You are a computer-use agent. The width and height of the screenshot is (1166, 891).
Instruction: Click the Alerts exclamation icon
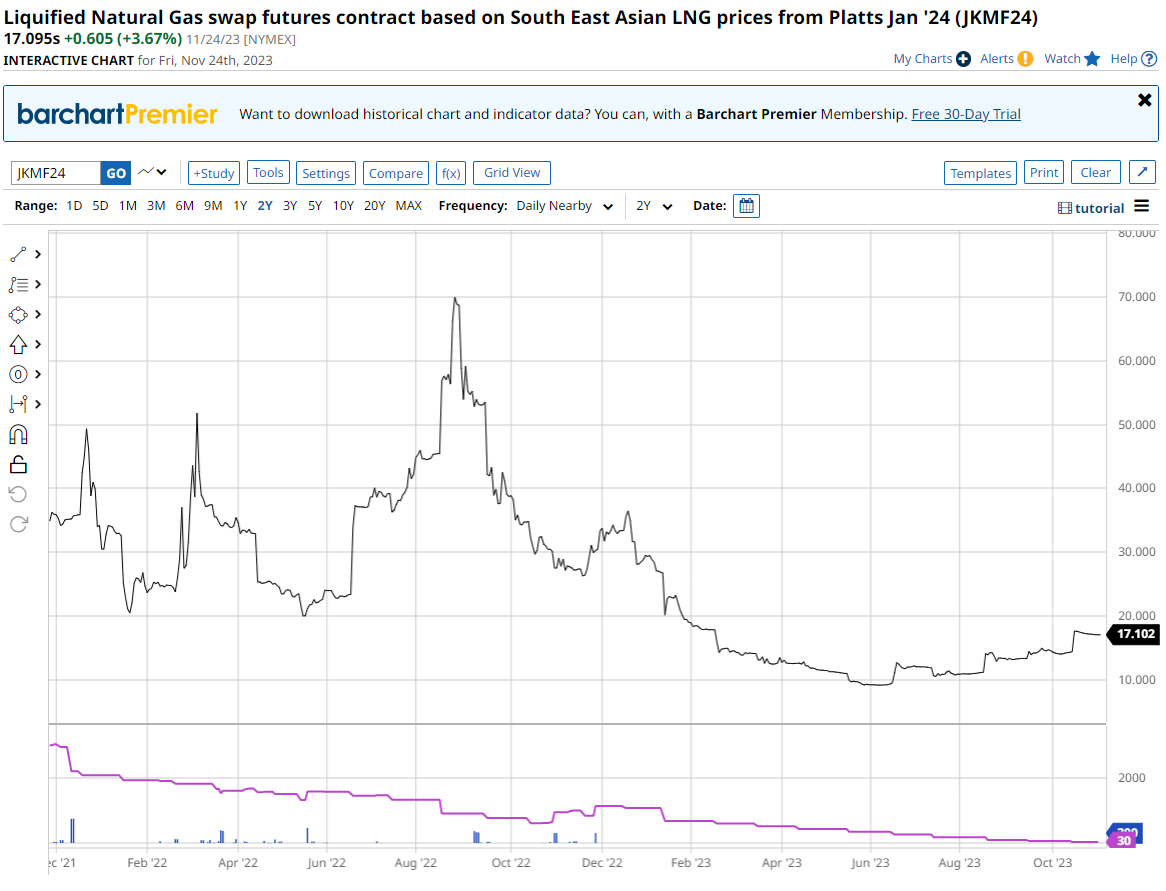click(1025, 59)
